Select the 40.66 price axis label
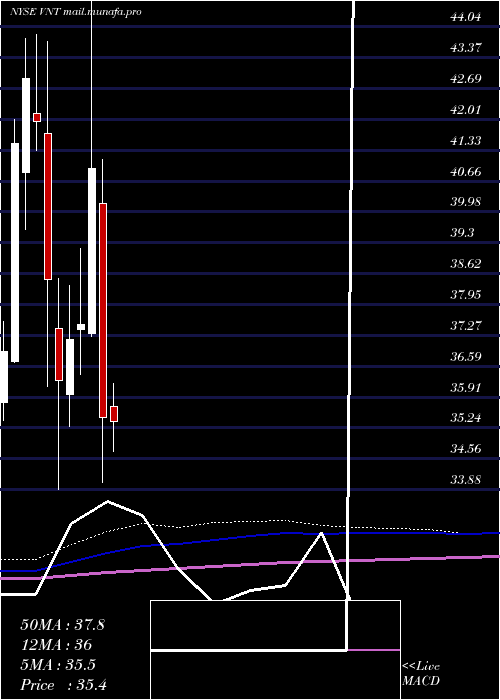 (466, 171)
